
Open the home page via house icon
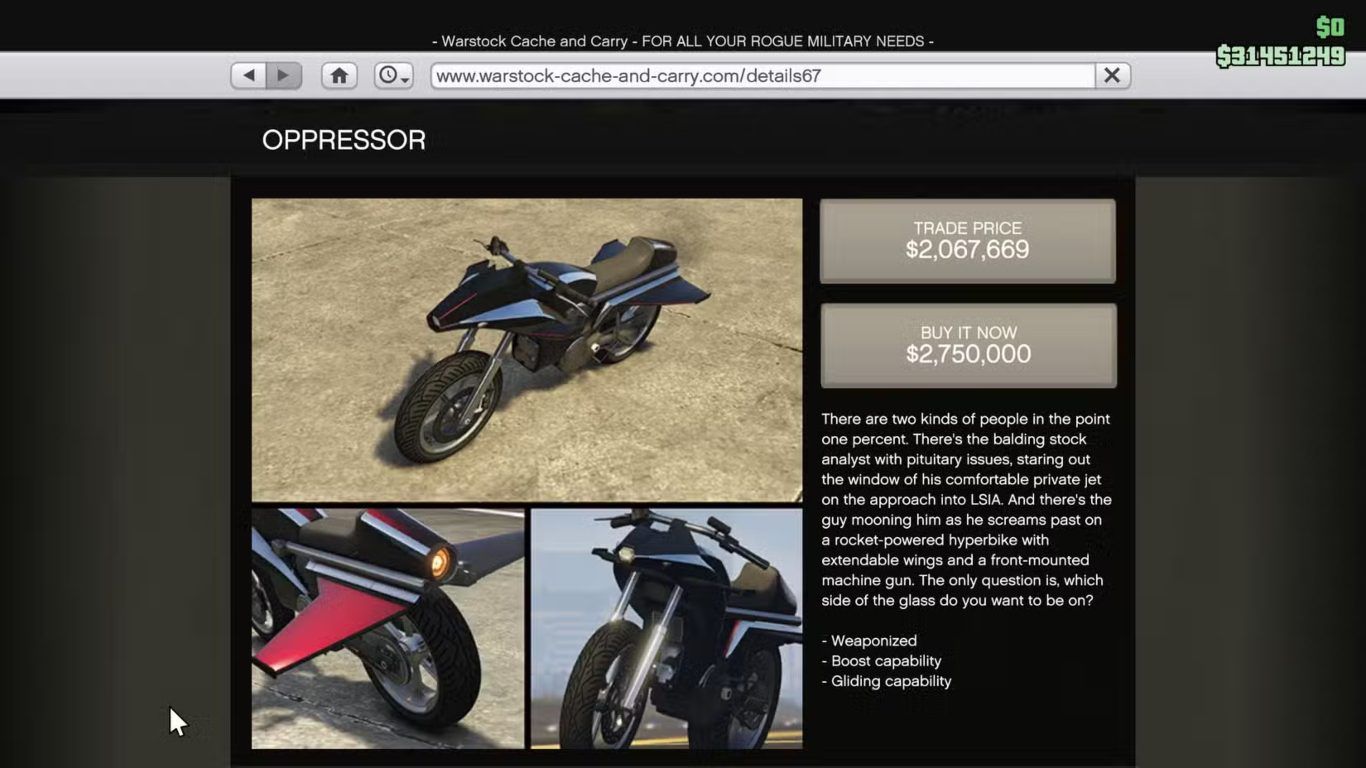pos(339,76)
